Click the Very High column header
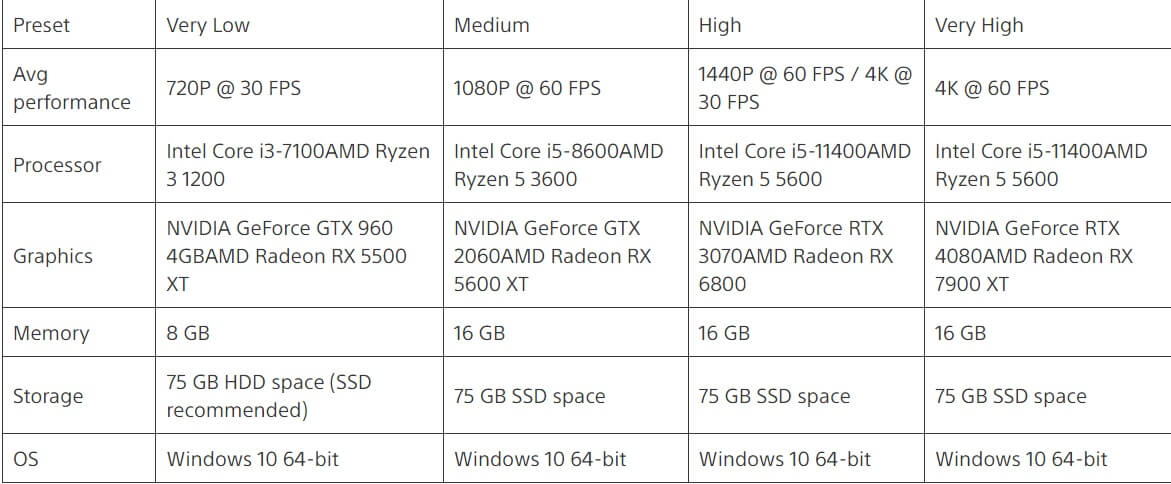 1047,25
